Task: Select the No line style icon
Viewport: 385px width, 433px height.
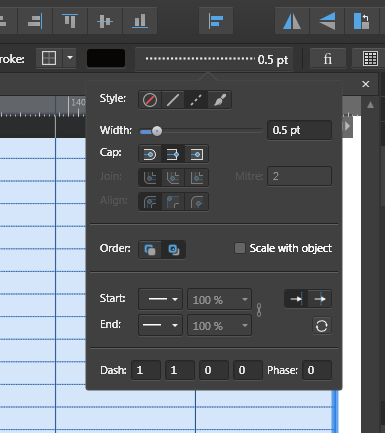Action: click(x=150, y=100)
